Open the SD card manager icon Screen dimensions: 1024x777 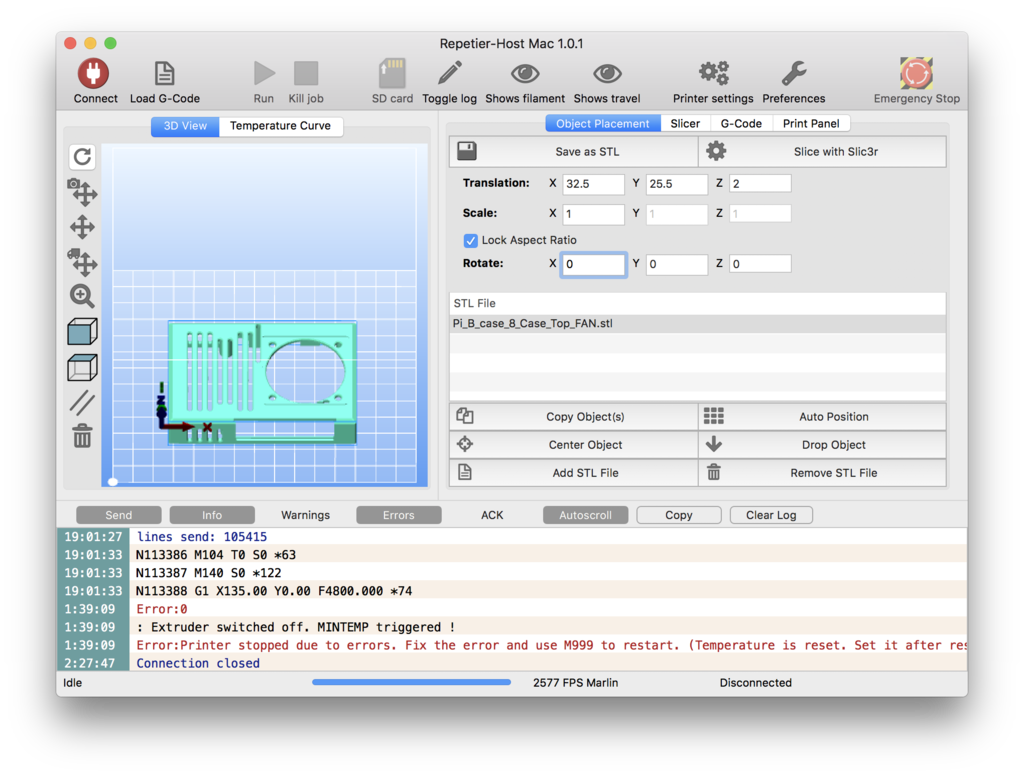point(392,74)
